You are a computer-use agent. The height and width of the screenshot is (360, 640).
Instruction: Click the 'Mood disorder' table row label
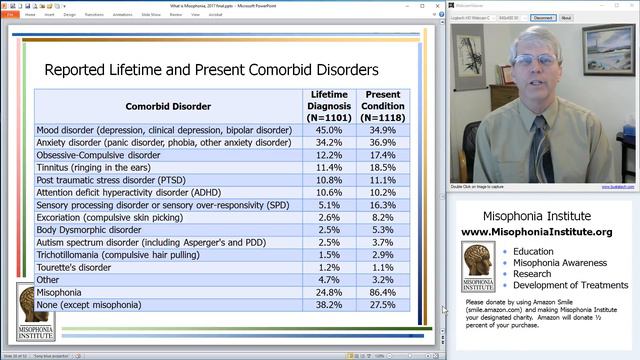point(164,130)
